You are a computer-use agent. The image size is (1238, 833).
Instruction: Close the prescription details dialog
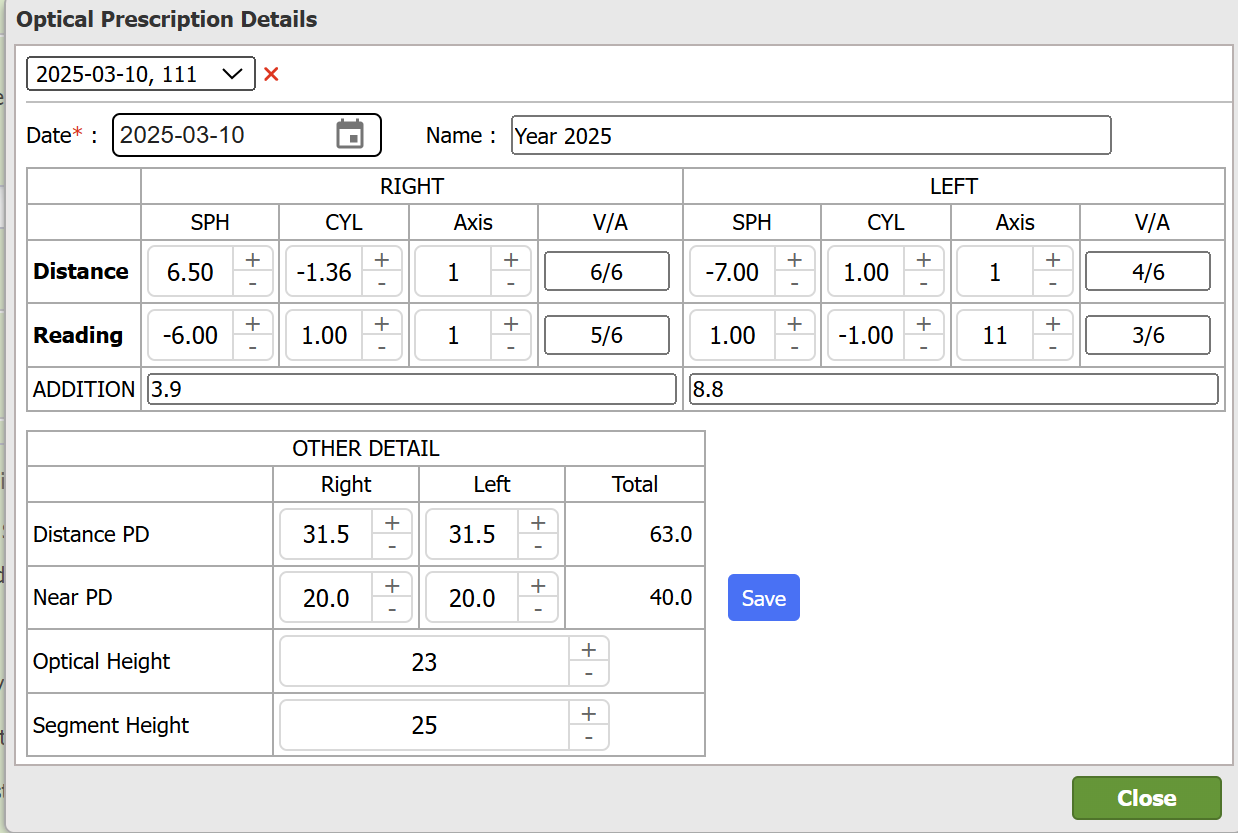click(1146, 798)
